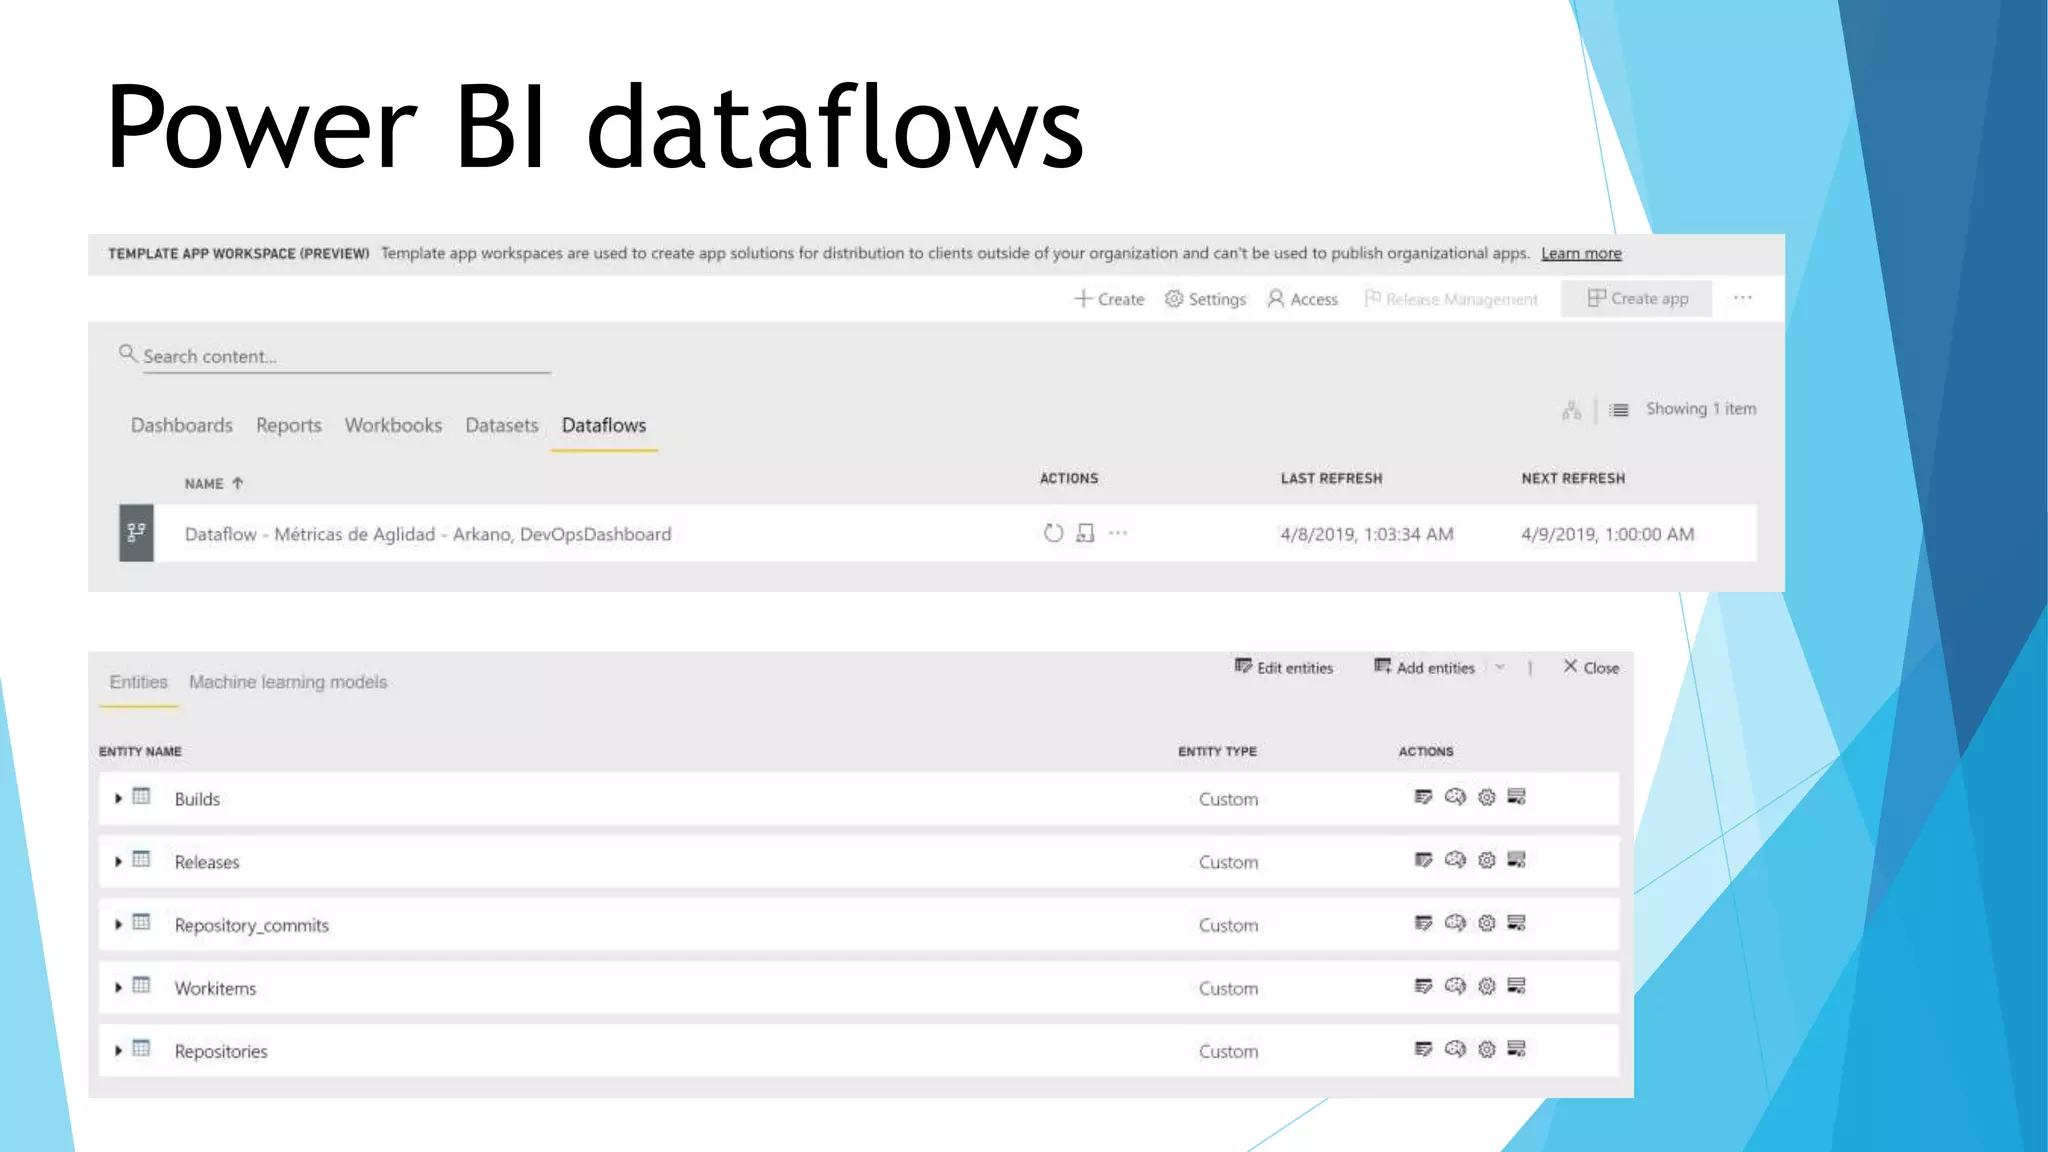Screen dimensions: 2048x1152
Task: Refresh the dataflow with circular arrow icon
Action: click(1053, 533)
